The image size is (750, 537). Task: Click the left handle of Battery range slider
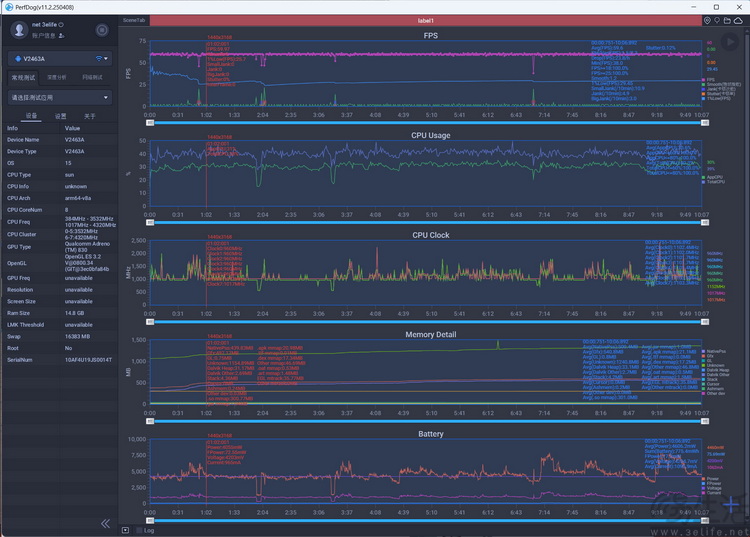pos(150,520)
